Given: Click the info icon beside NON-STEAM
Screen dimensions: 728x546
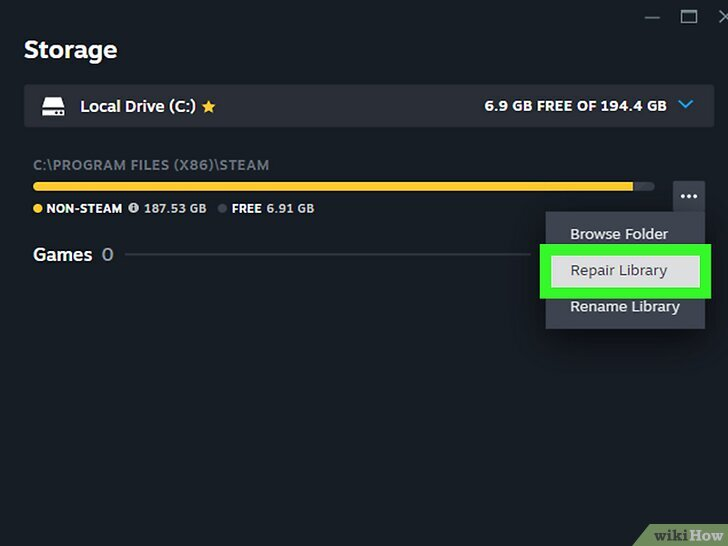Looking at the screenshot, I should click(x=134, y=208).
